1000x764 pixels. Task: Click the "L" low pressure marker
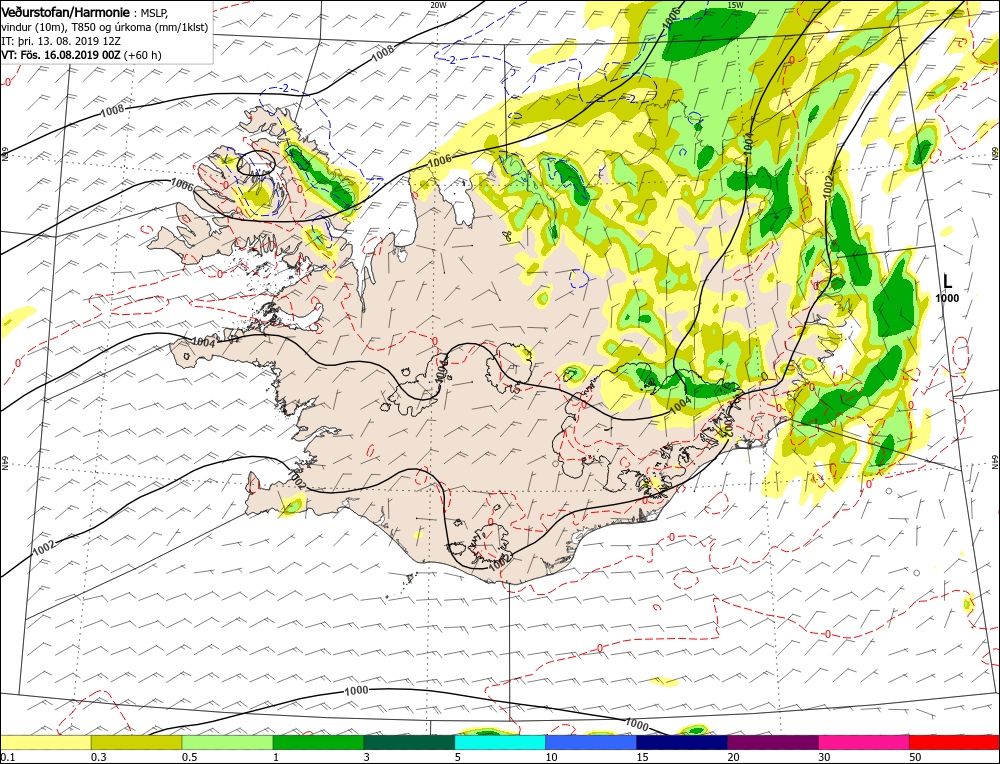pyautogui.click(x=948, y=281)
